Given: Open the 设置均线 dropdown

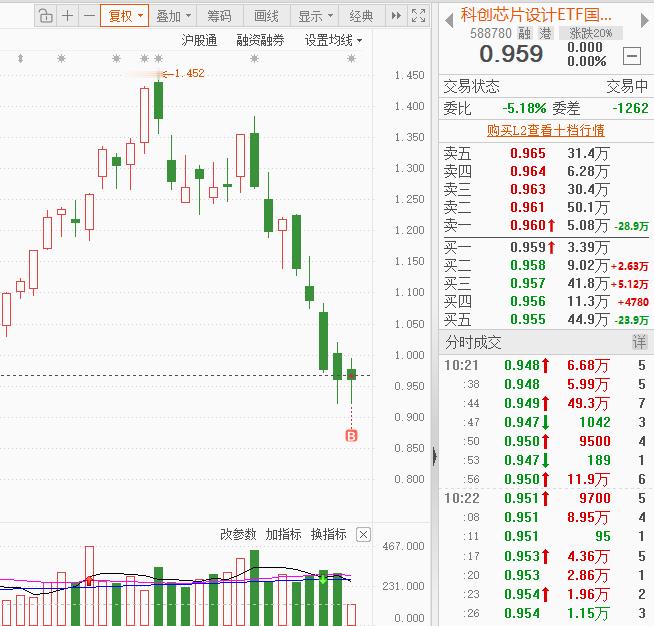Looking at the screenshot, I should [x=334, y=40].
